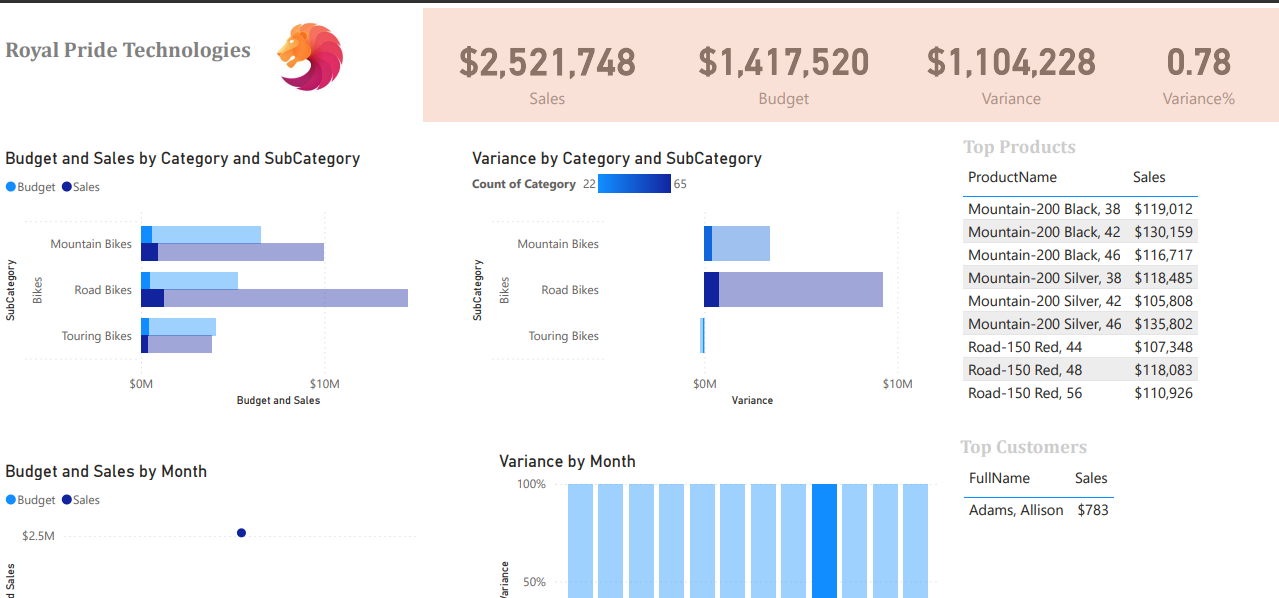Image resolution: width=1279 pixels, height=598 pixels.
Task: Click Adams, Allison customer row
Action: click(1039, 510)
